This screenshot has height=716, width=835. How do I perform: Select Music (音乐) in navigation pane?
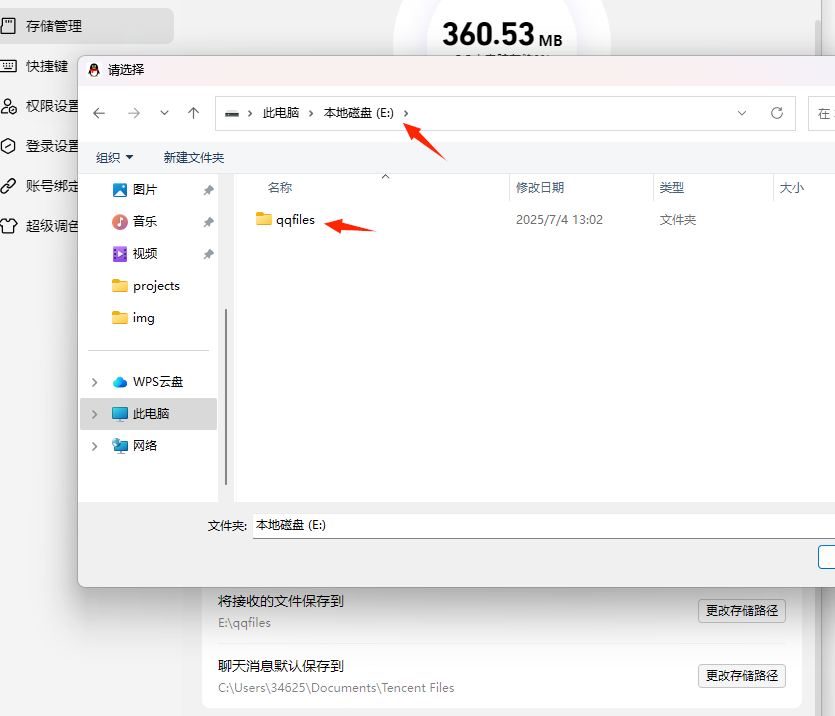point(144,222)
